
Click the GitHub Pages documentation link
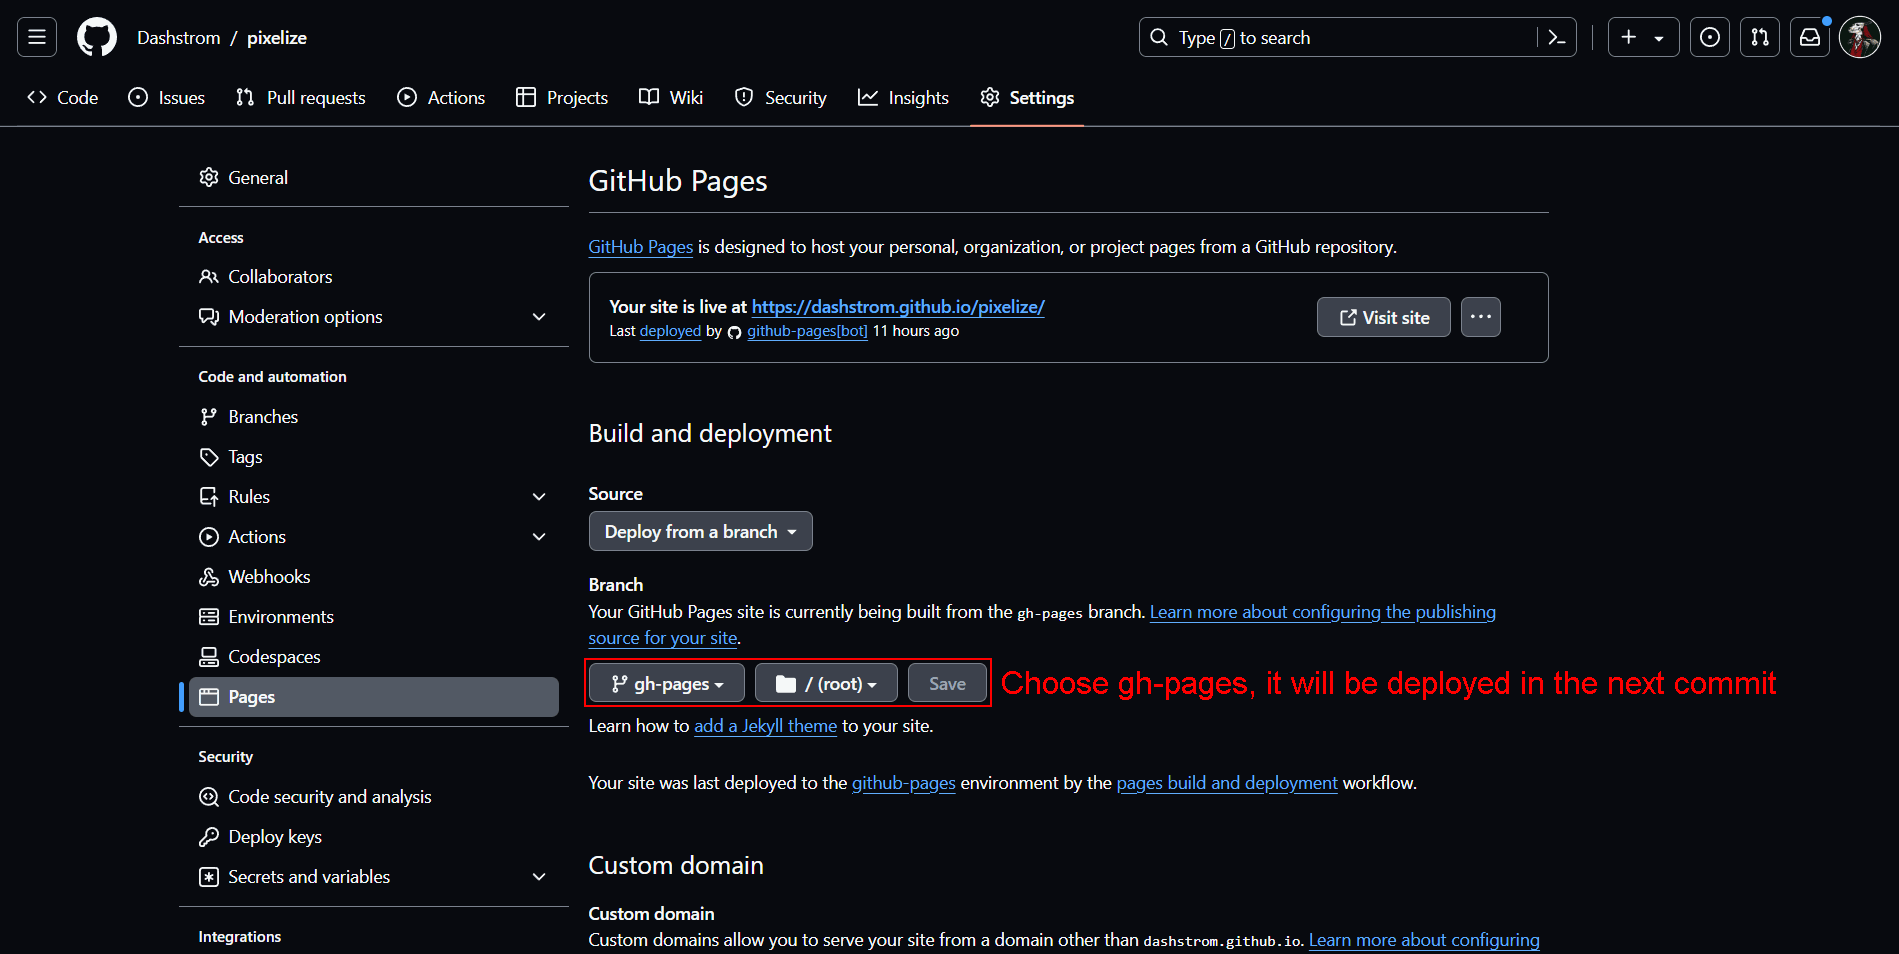point(641,247)
